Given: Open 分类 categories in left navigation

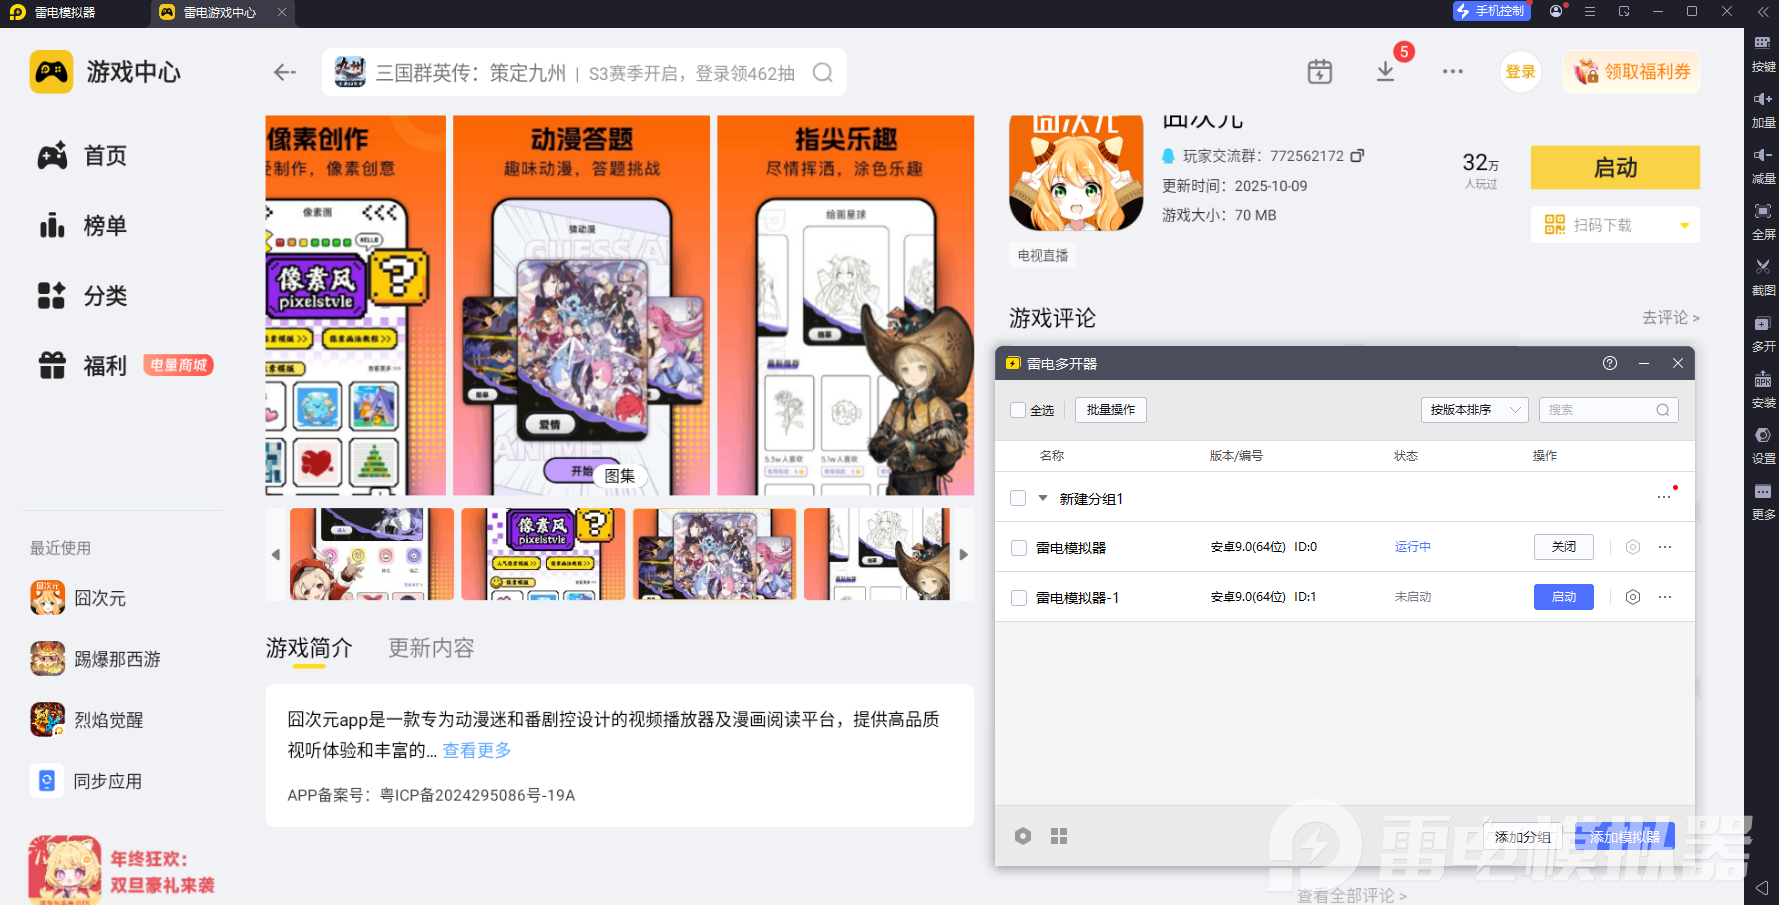Looking at the screenshot, I should click(x=83, y=296).
